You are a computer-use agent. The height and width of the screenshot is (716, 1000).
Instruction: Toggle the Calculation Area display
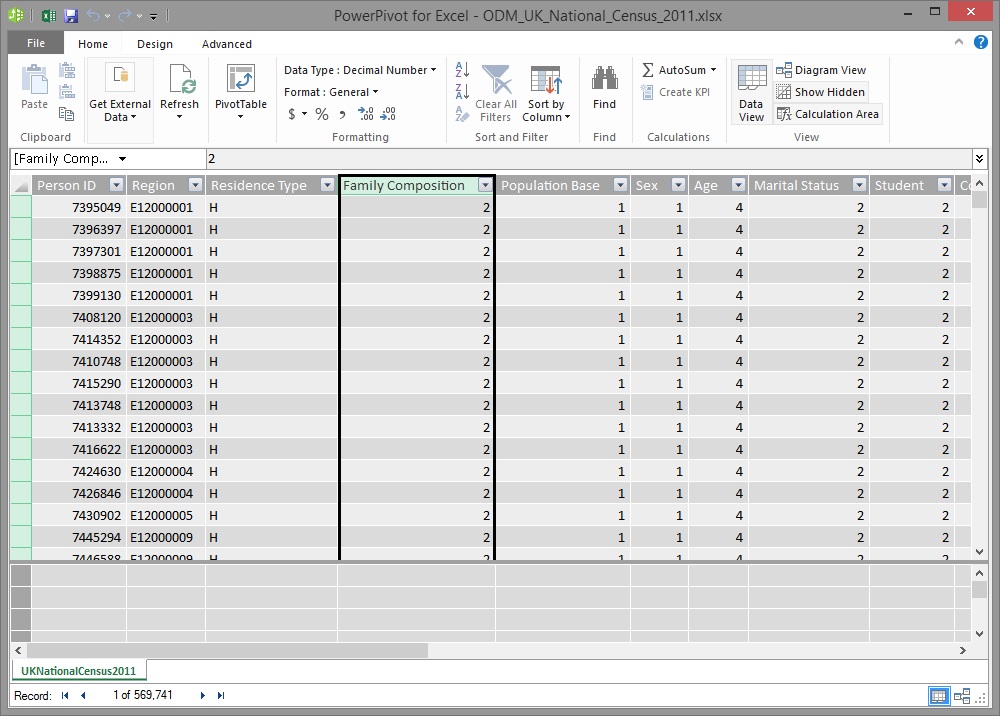828,114
